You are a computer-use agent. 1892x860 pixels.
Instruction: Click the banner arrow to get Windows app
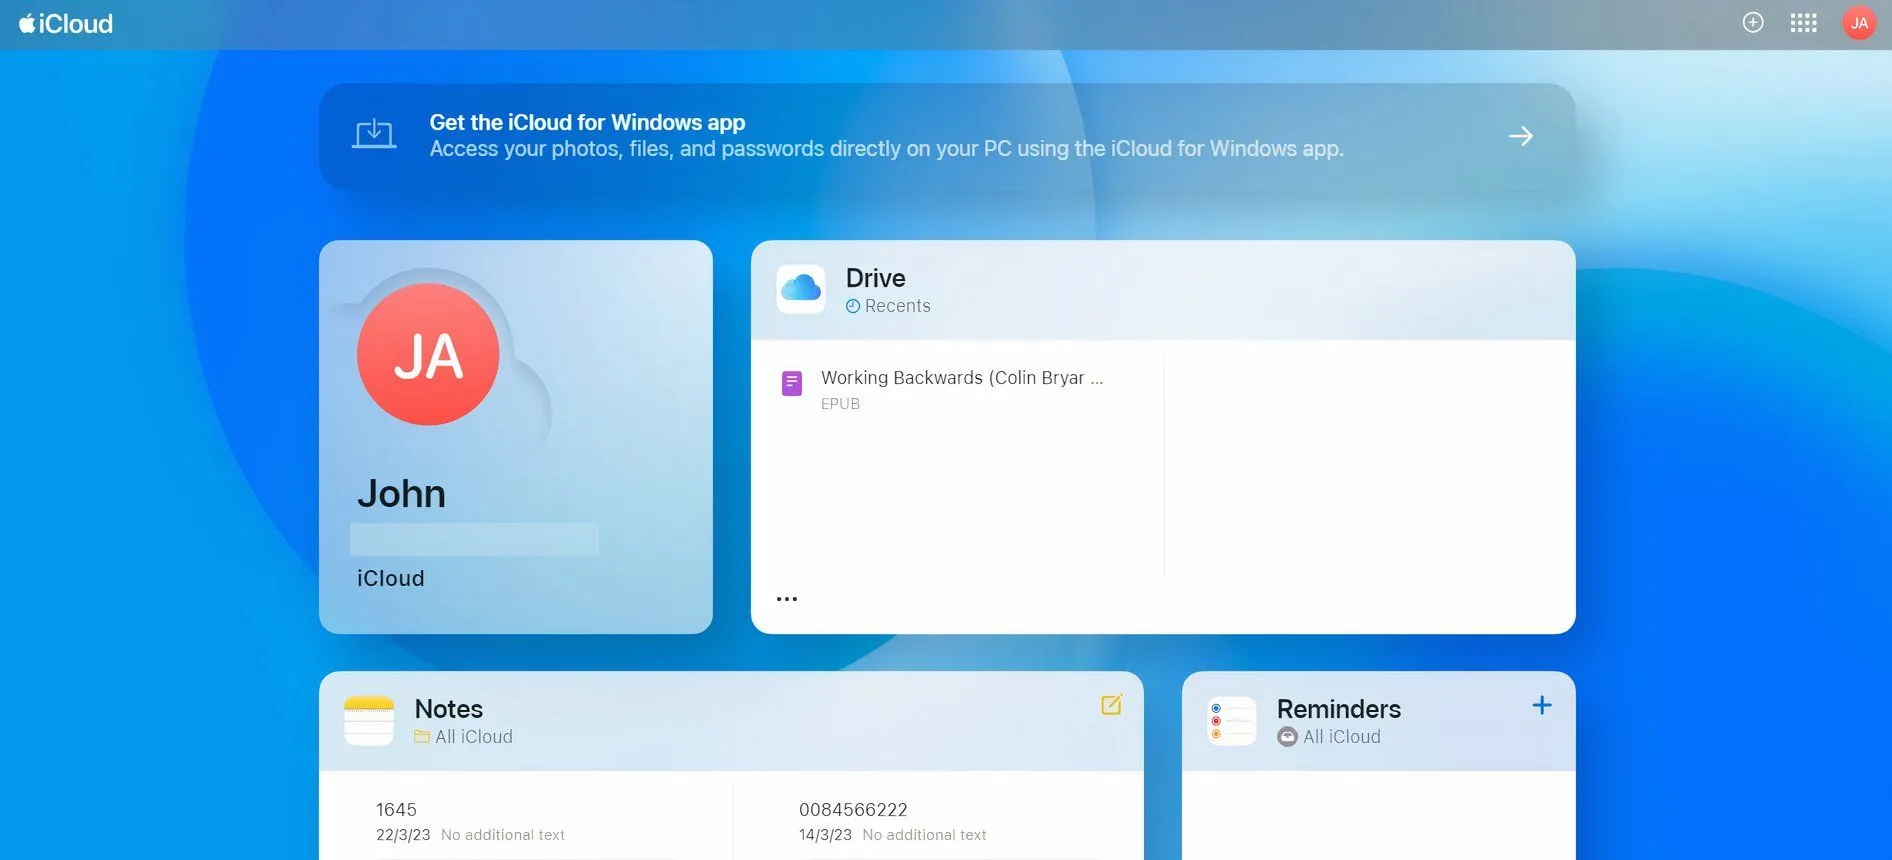pos(1521,136)
